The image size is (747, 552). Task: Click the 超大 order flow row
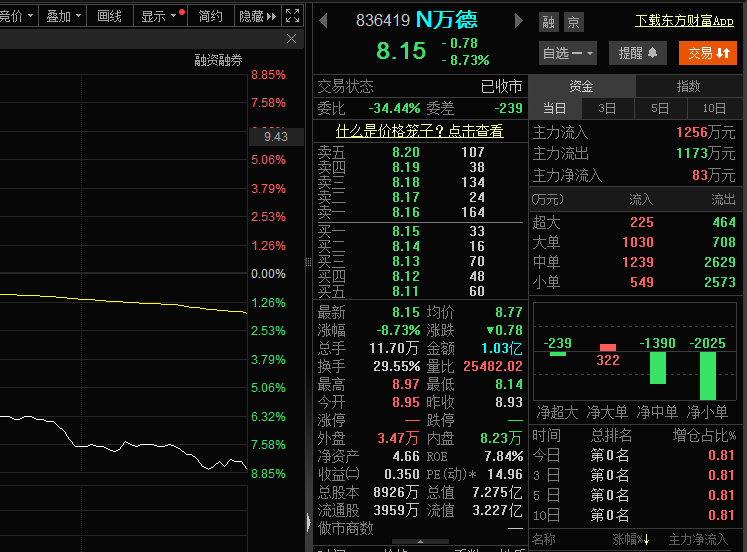point(635,222)
